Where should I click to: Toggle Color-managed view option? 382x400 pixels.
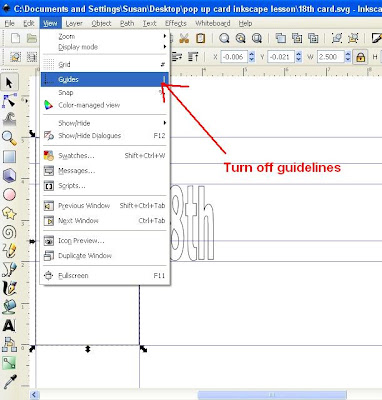[x=105, y=105]
